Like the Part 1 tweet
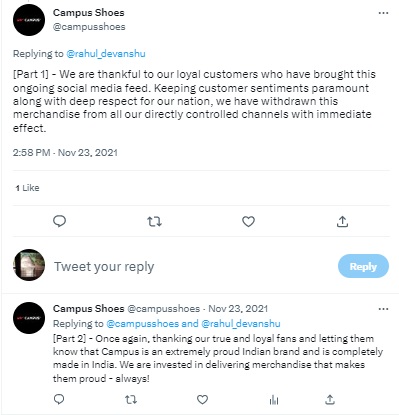399x415 pixels. coord(248,221)
